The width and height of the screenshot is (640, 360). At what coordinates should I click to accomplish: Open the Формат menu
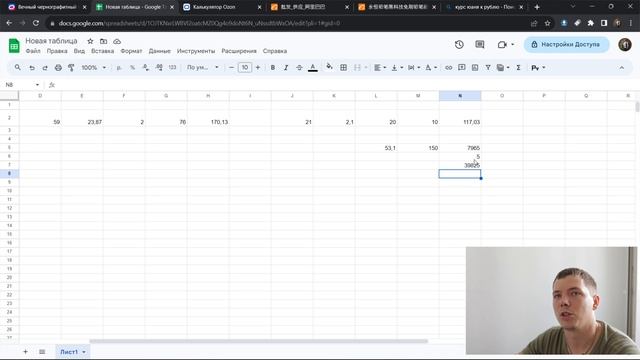pos(131,51)
